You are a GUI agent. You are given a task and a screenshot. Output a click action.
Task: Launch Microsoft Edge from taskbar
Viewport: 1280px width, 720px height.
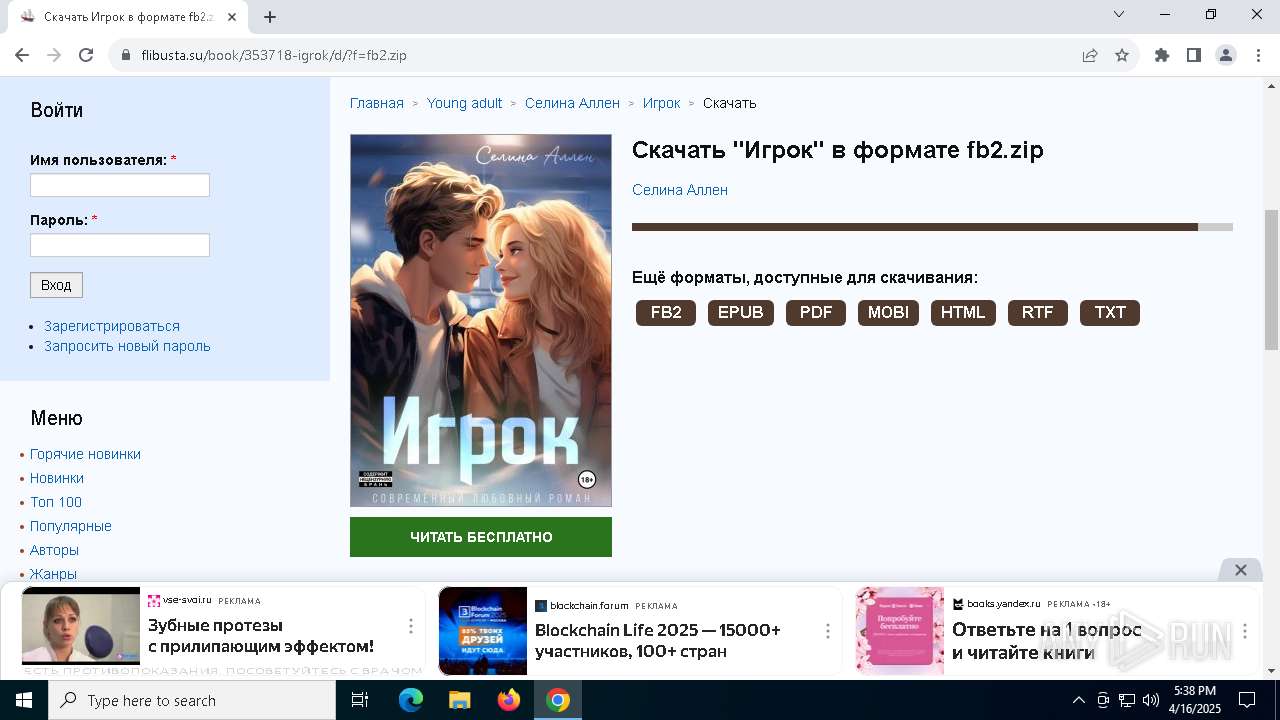tap(411, 700)
